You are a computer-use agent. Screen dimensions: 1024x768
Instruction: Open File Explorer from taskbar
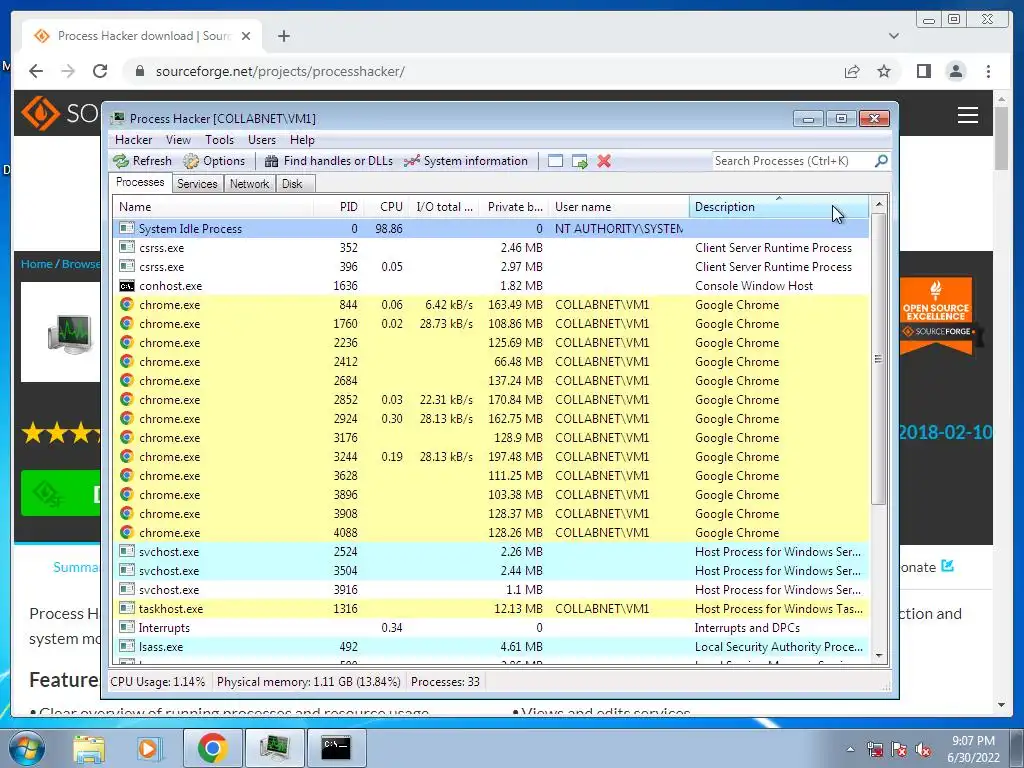pyautogui.click(x=89, y=748)
